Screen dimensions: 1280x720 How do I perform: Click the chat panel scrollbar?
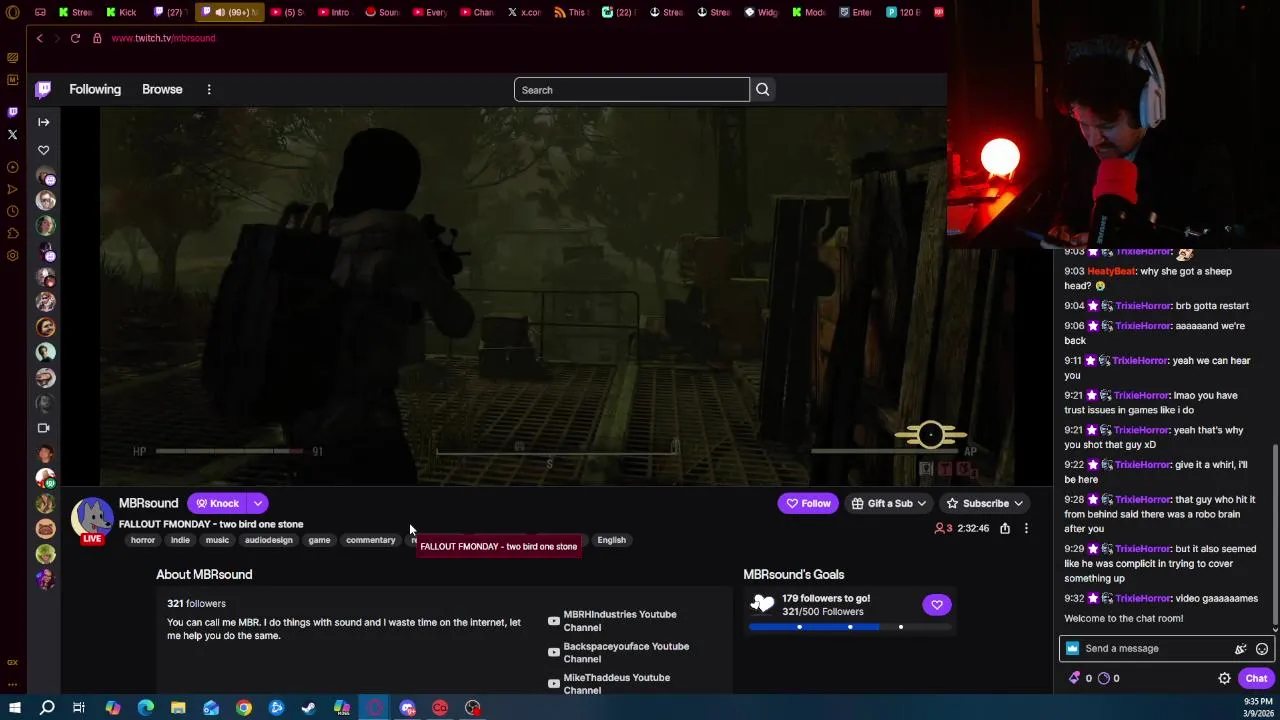[1275, 535]
